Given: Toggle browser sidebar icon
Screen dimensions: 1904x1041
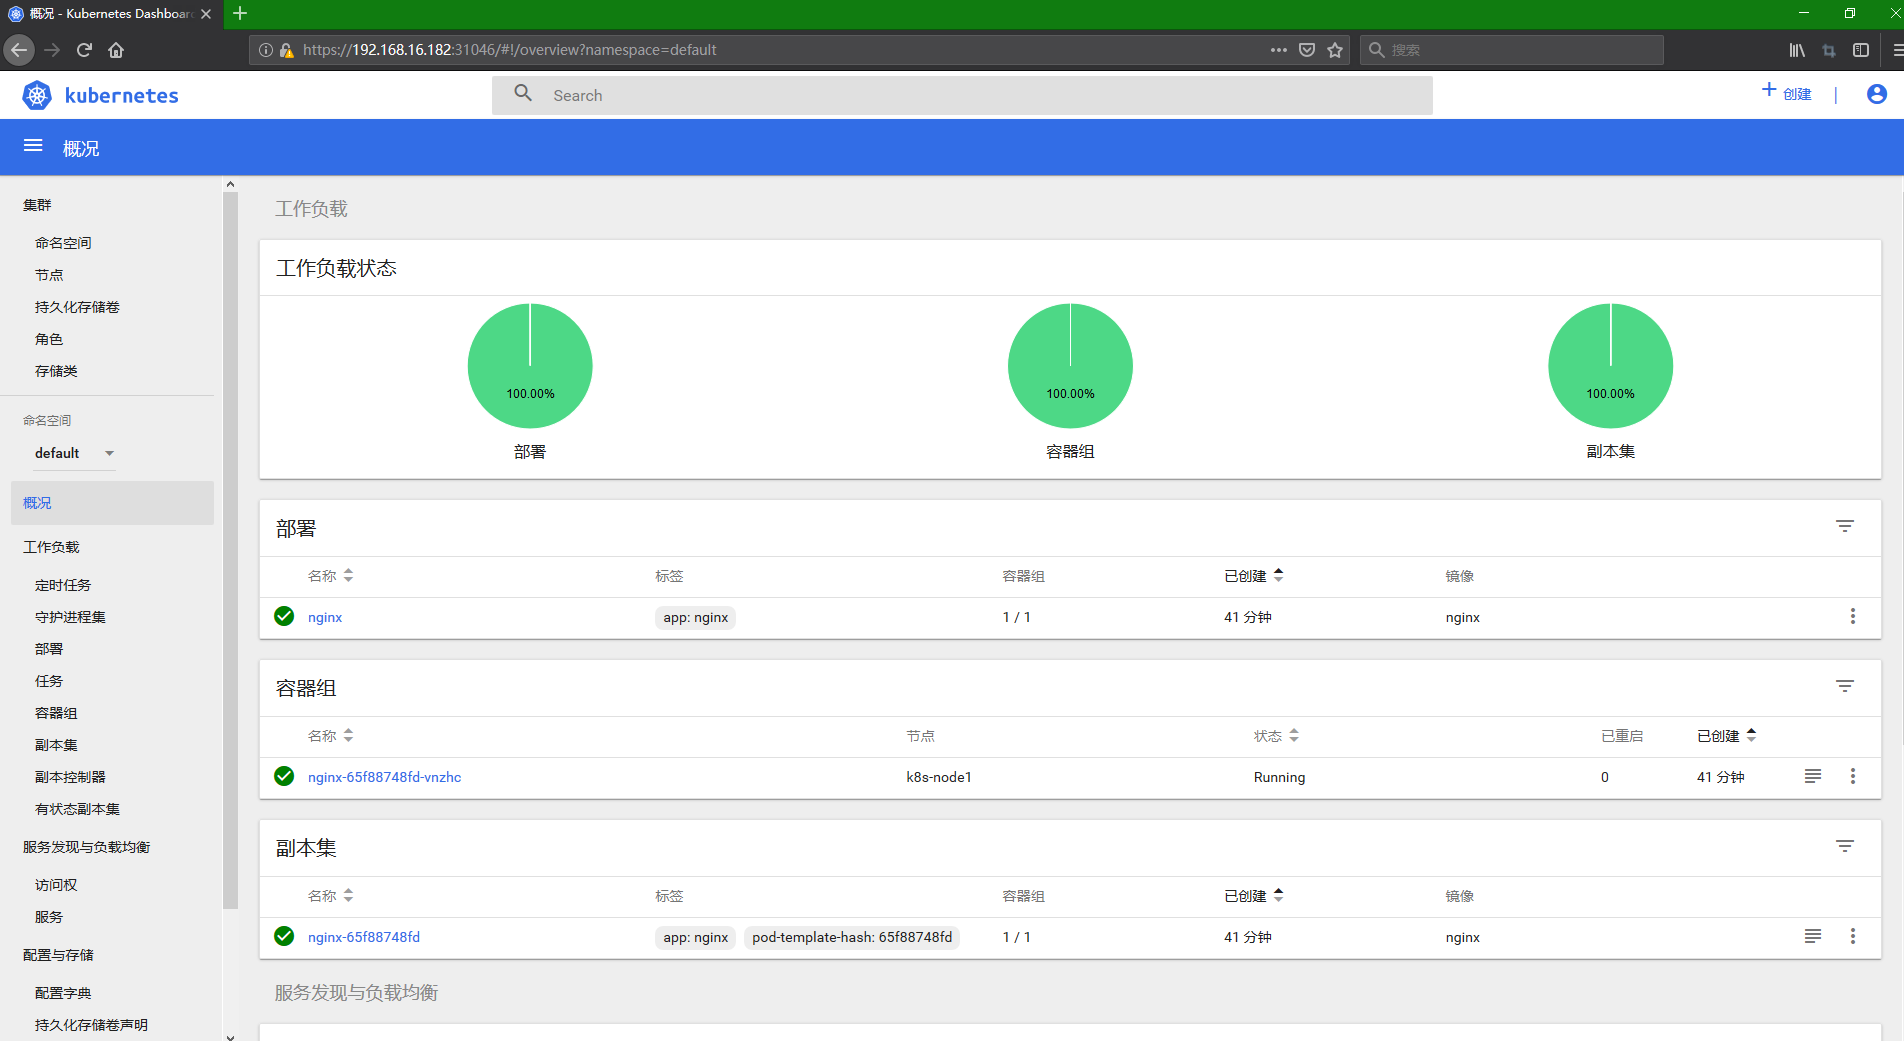Looking at the screenshot, I should click(x=1861, y=50).
